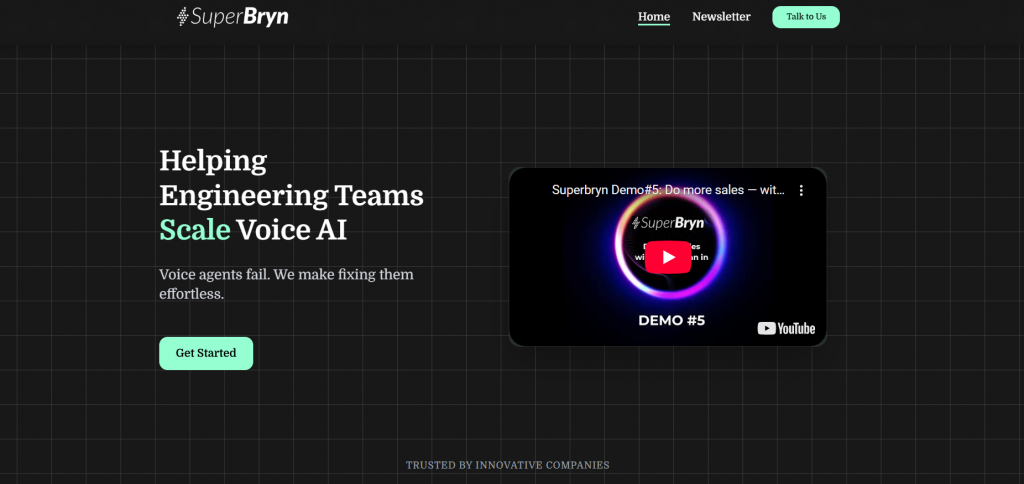Screen dimensions: 1024x484
Task: Open the Newsletter page
Action: (721, 17)
